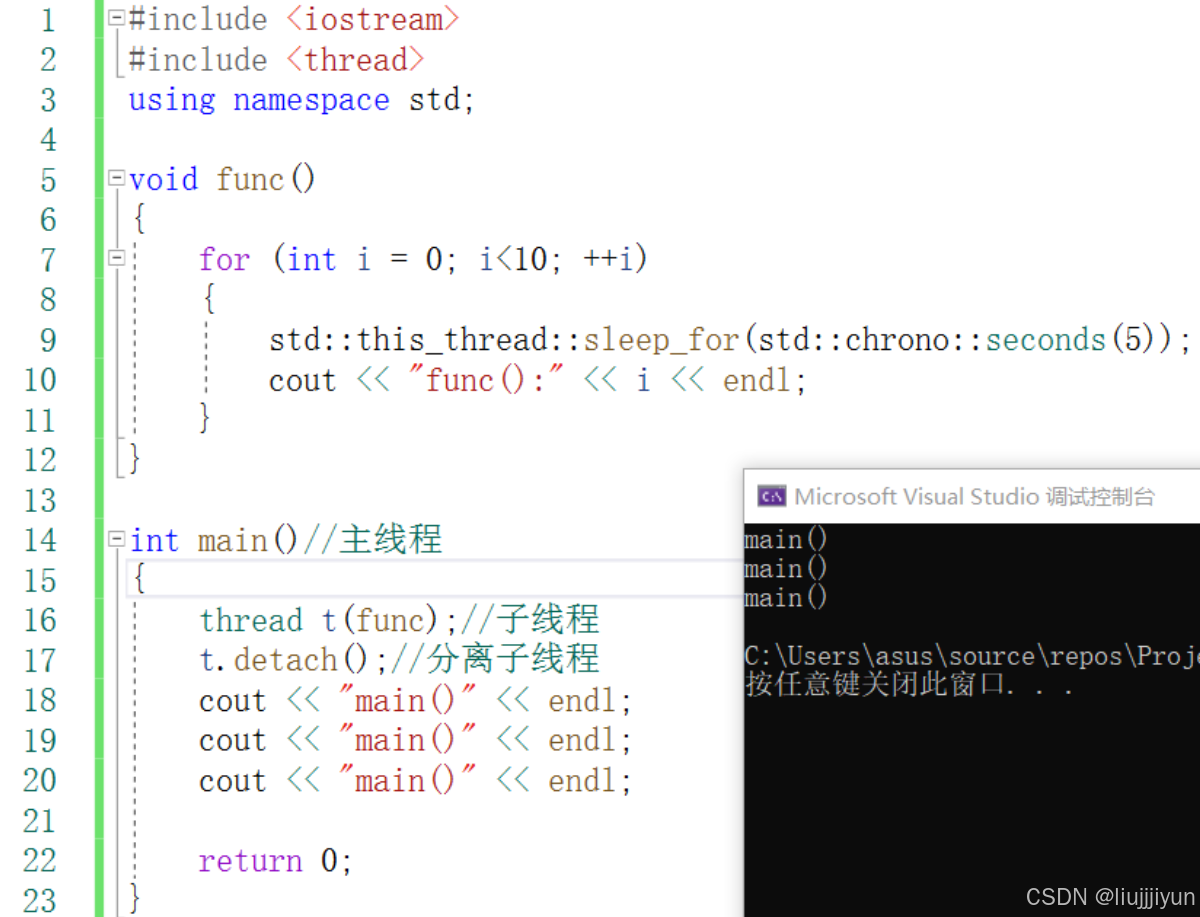Click the command prompt icon in the console title bar
The image size is (1200, 917).
[770, 495]
